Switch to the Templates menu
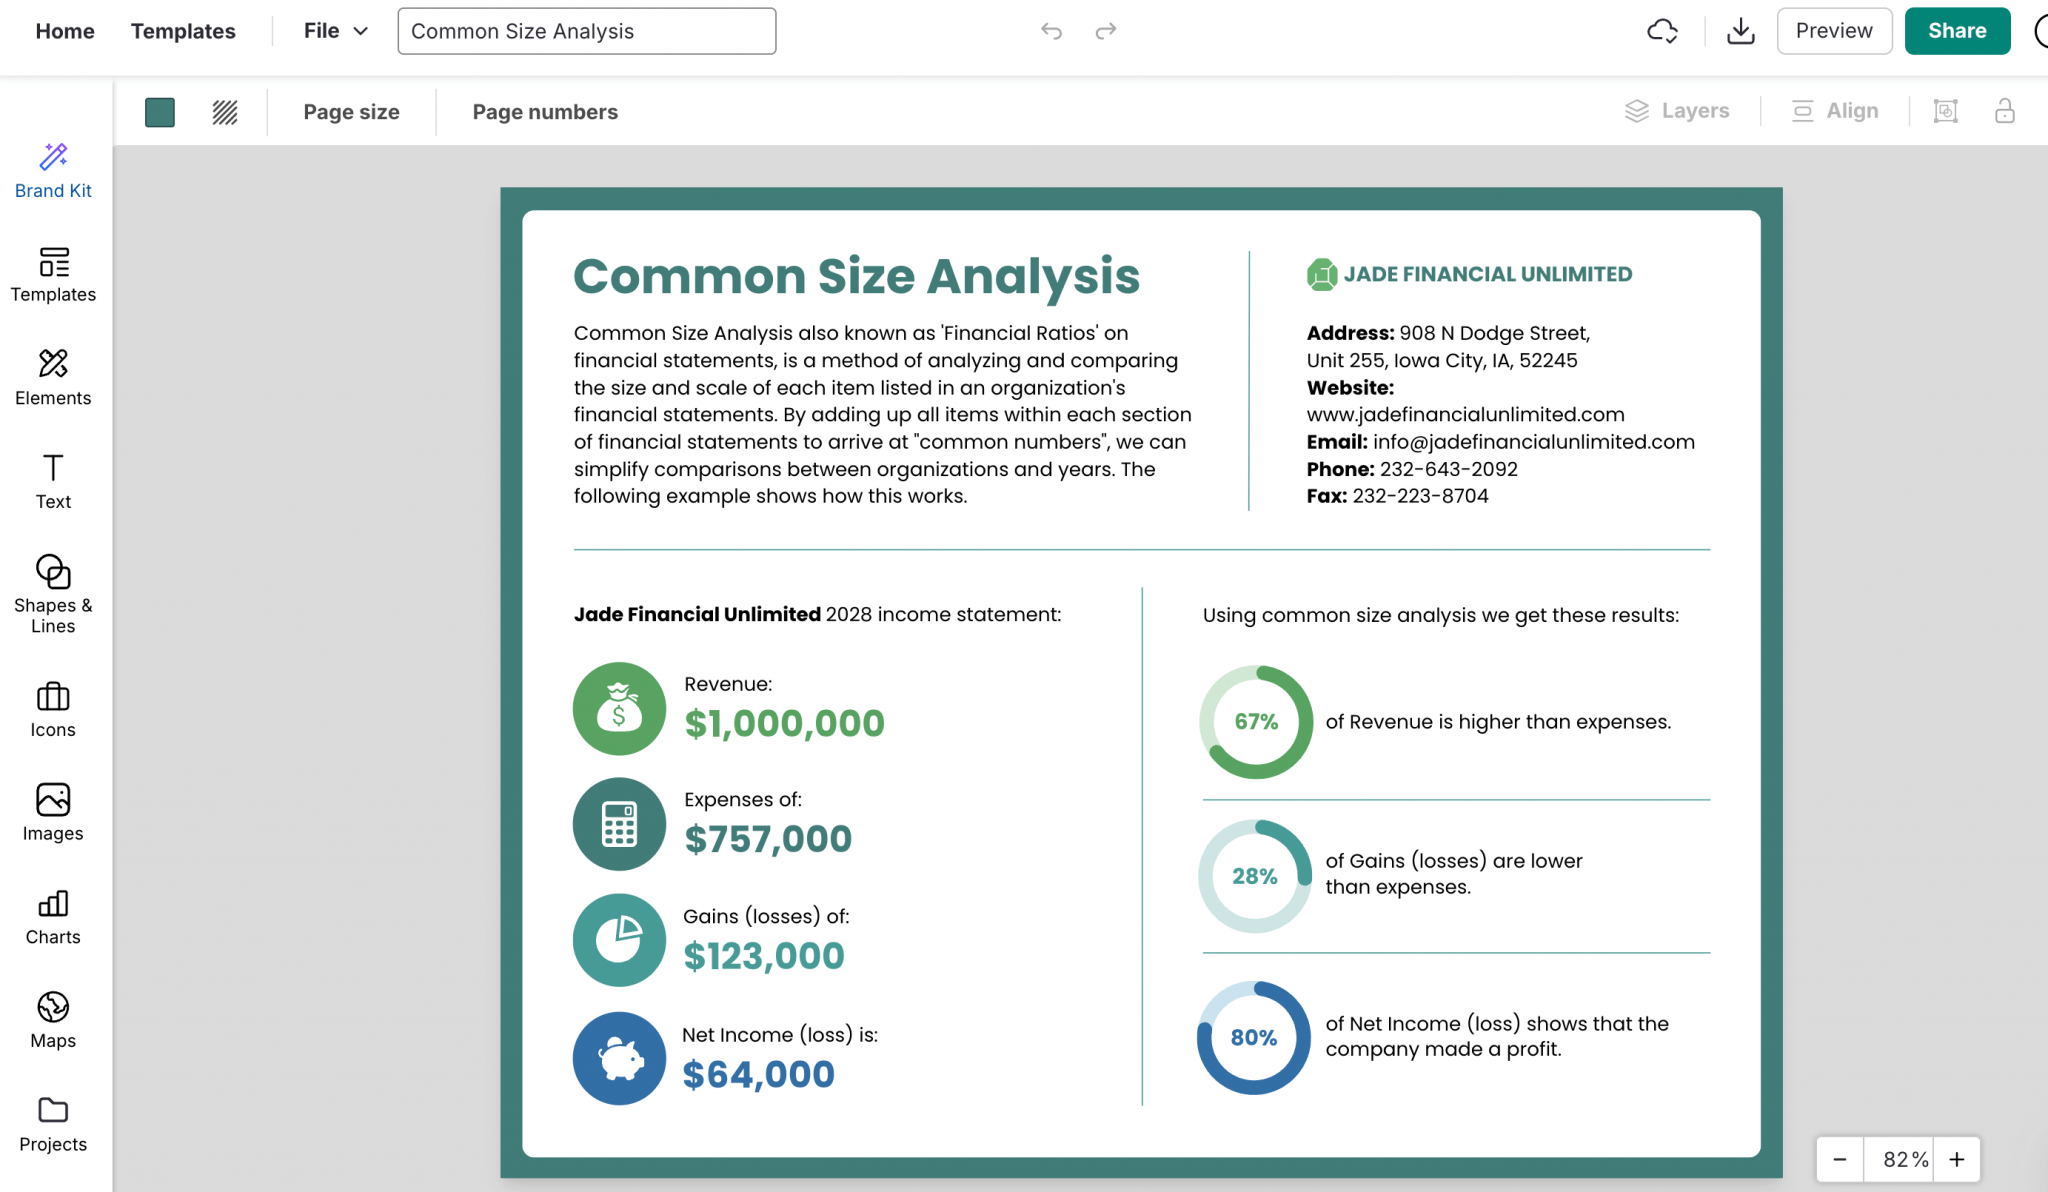 [183, 31]
